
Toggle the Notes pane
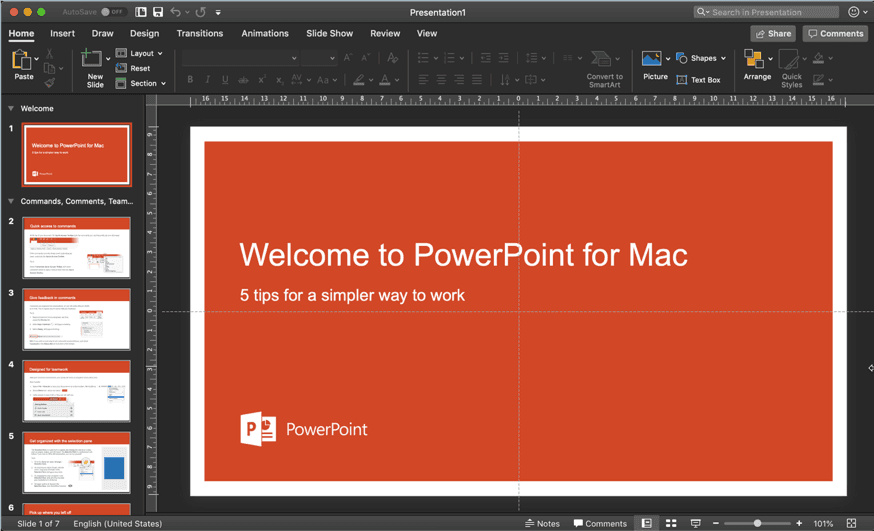coord(542,523)
